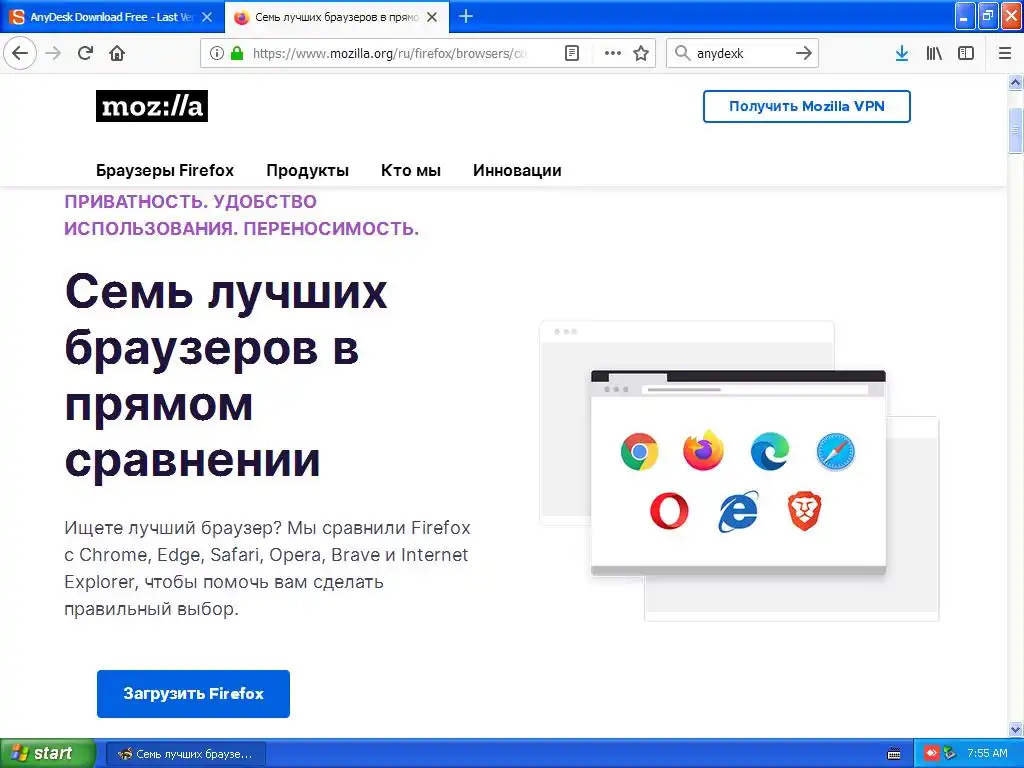
Task: Close the Семь лучших браузеров tab
Action: (x=432, y=17)
